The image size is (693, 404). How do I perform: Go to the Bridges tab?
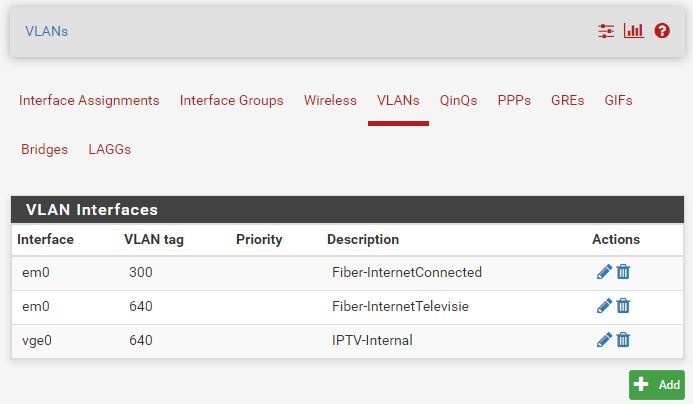click(x=44, y=149)
